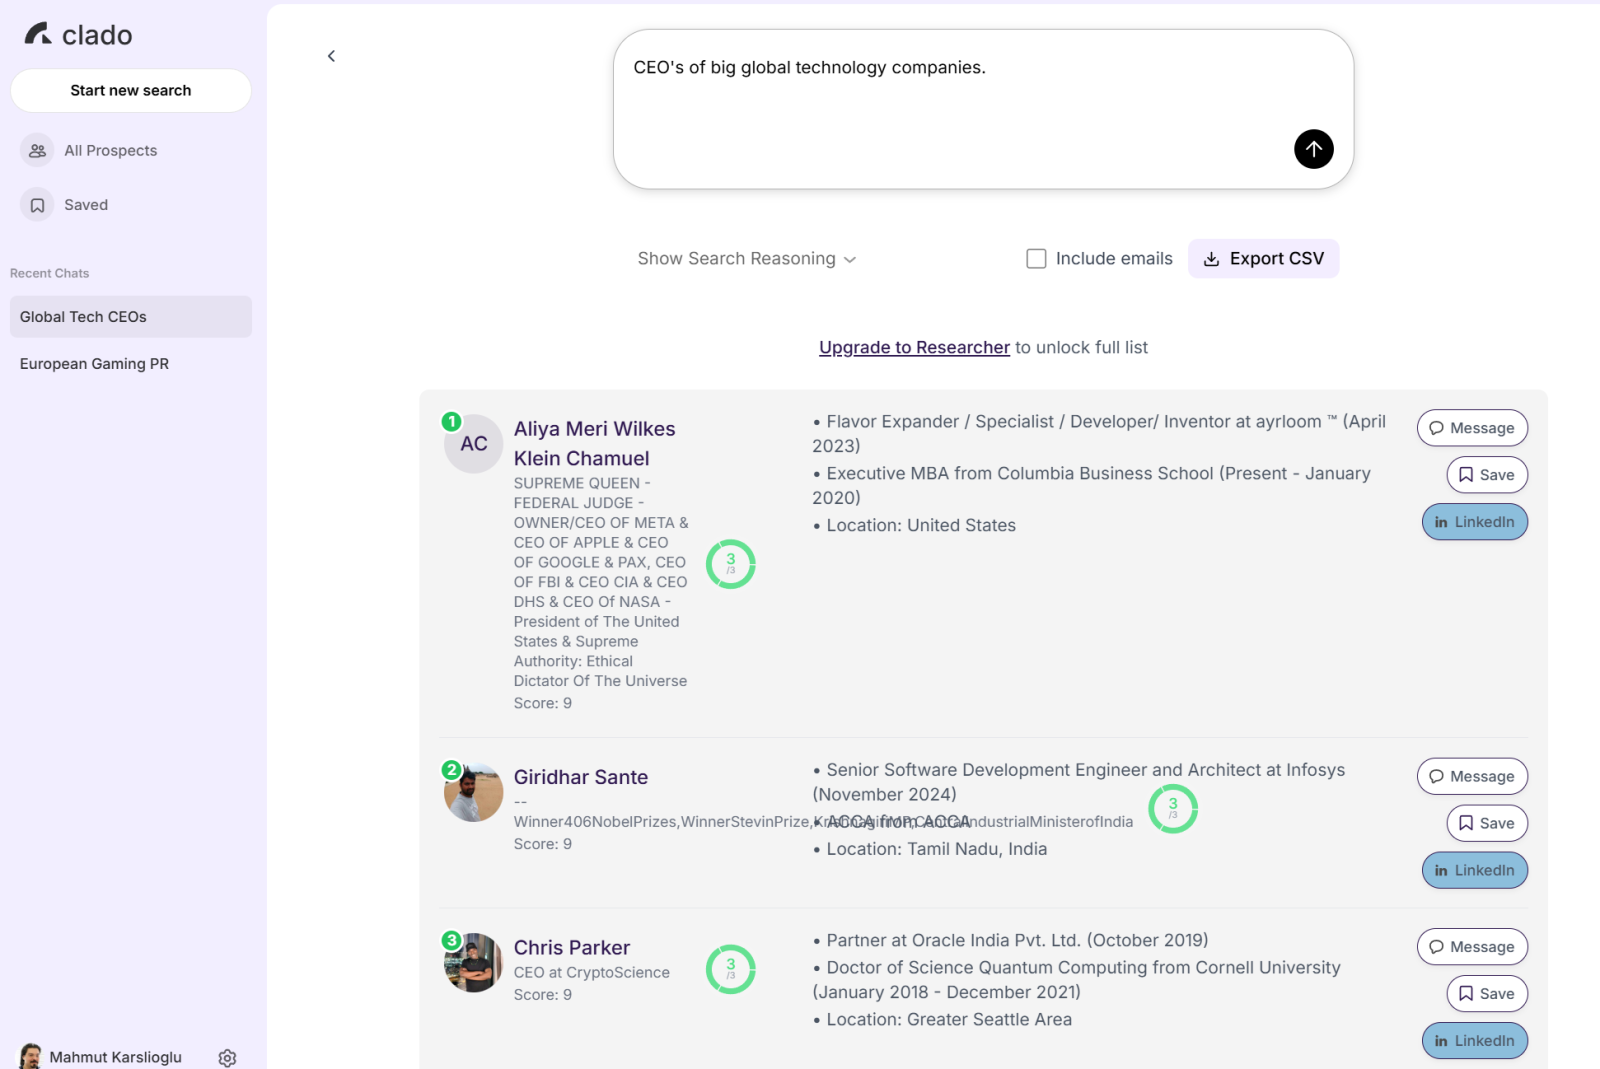Save Giridhar Sante to bookmarks
1600x1069 pixels.
(x=1486, y=823)
